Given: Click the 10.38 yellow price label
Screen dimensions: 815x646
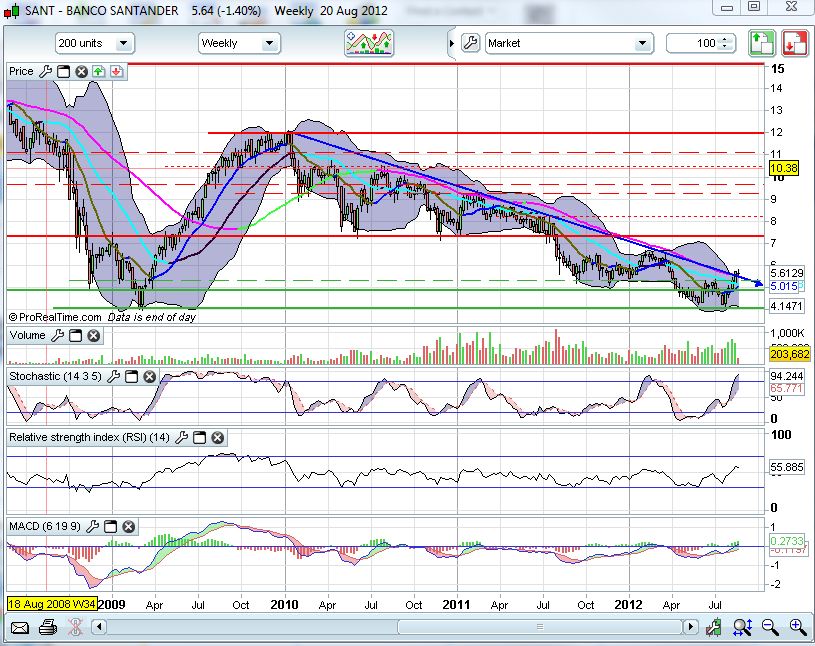Looking at the screenshot, I should (x=783, y=168).
